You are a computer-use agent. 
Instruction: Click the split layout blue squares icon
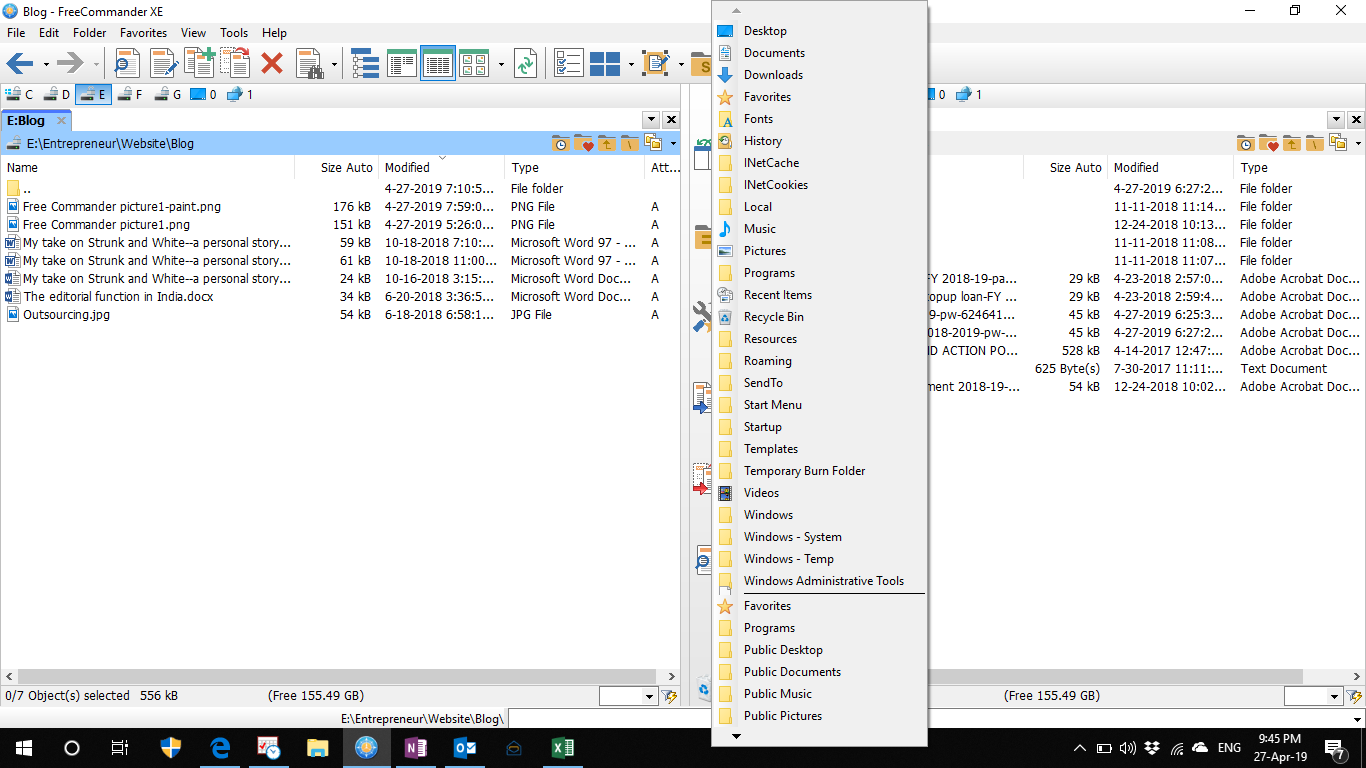pyautogui.click(x=605, y=64)
